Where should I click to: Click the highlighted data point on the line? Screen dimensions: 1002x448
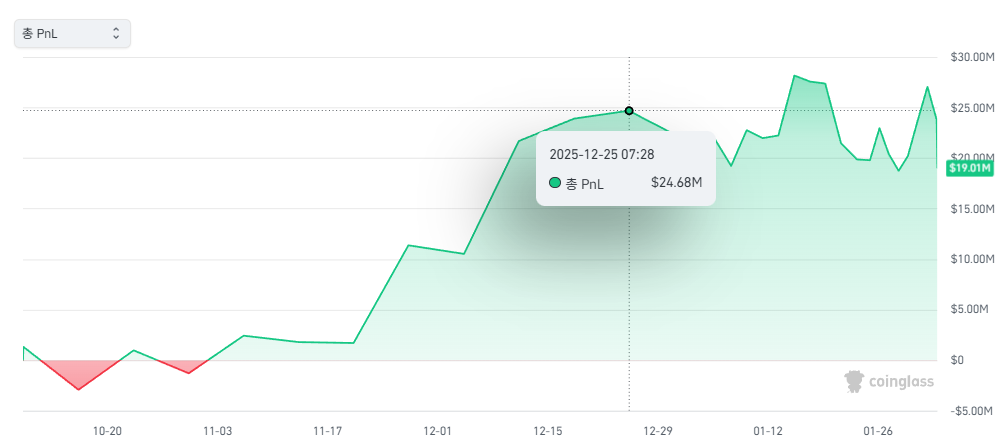629,111
